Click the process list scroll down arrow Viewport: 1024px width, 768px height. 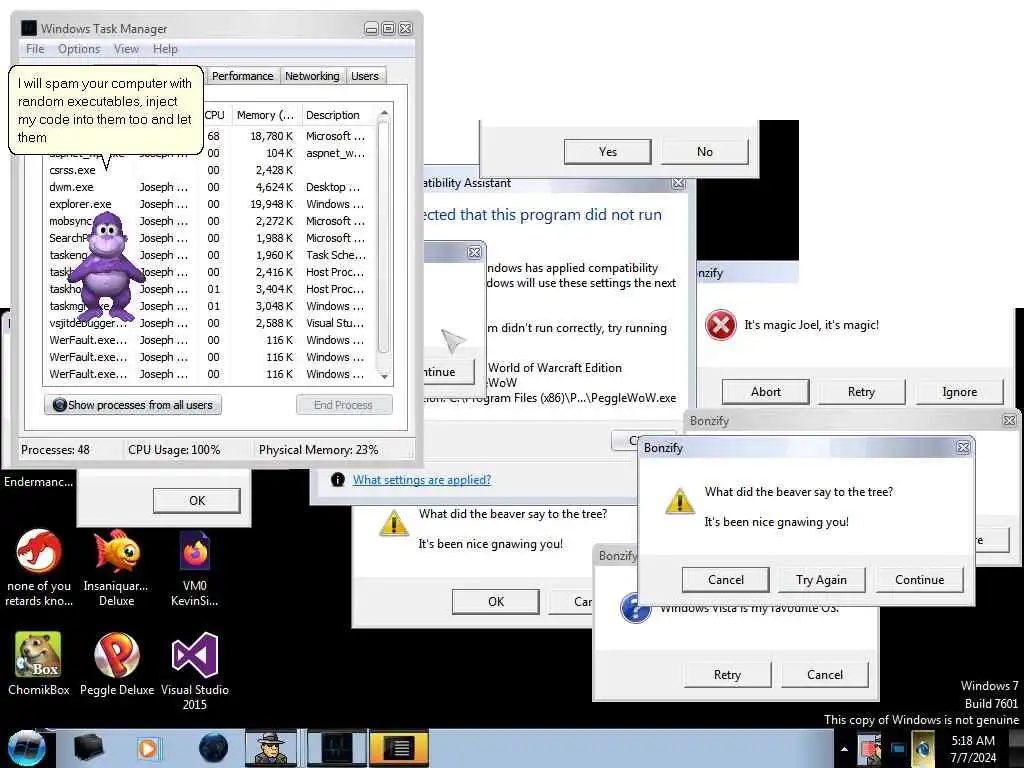384,376
